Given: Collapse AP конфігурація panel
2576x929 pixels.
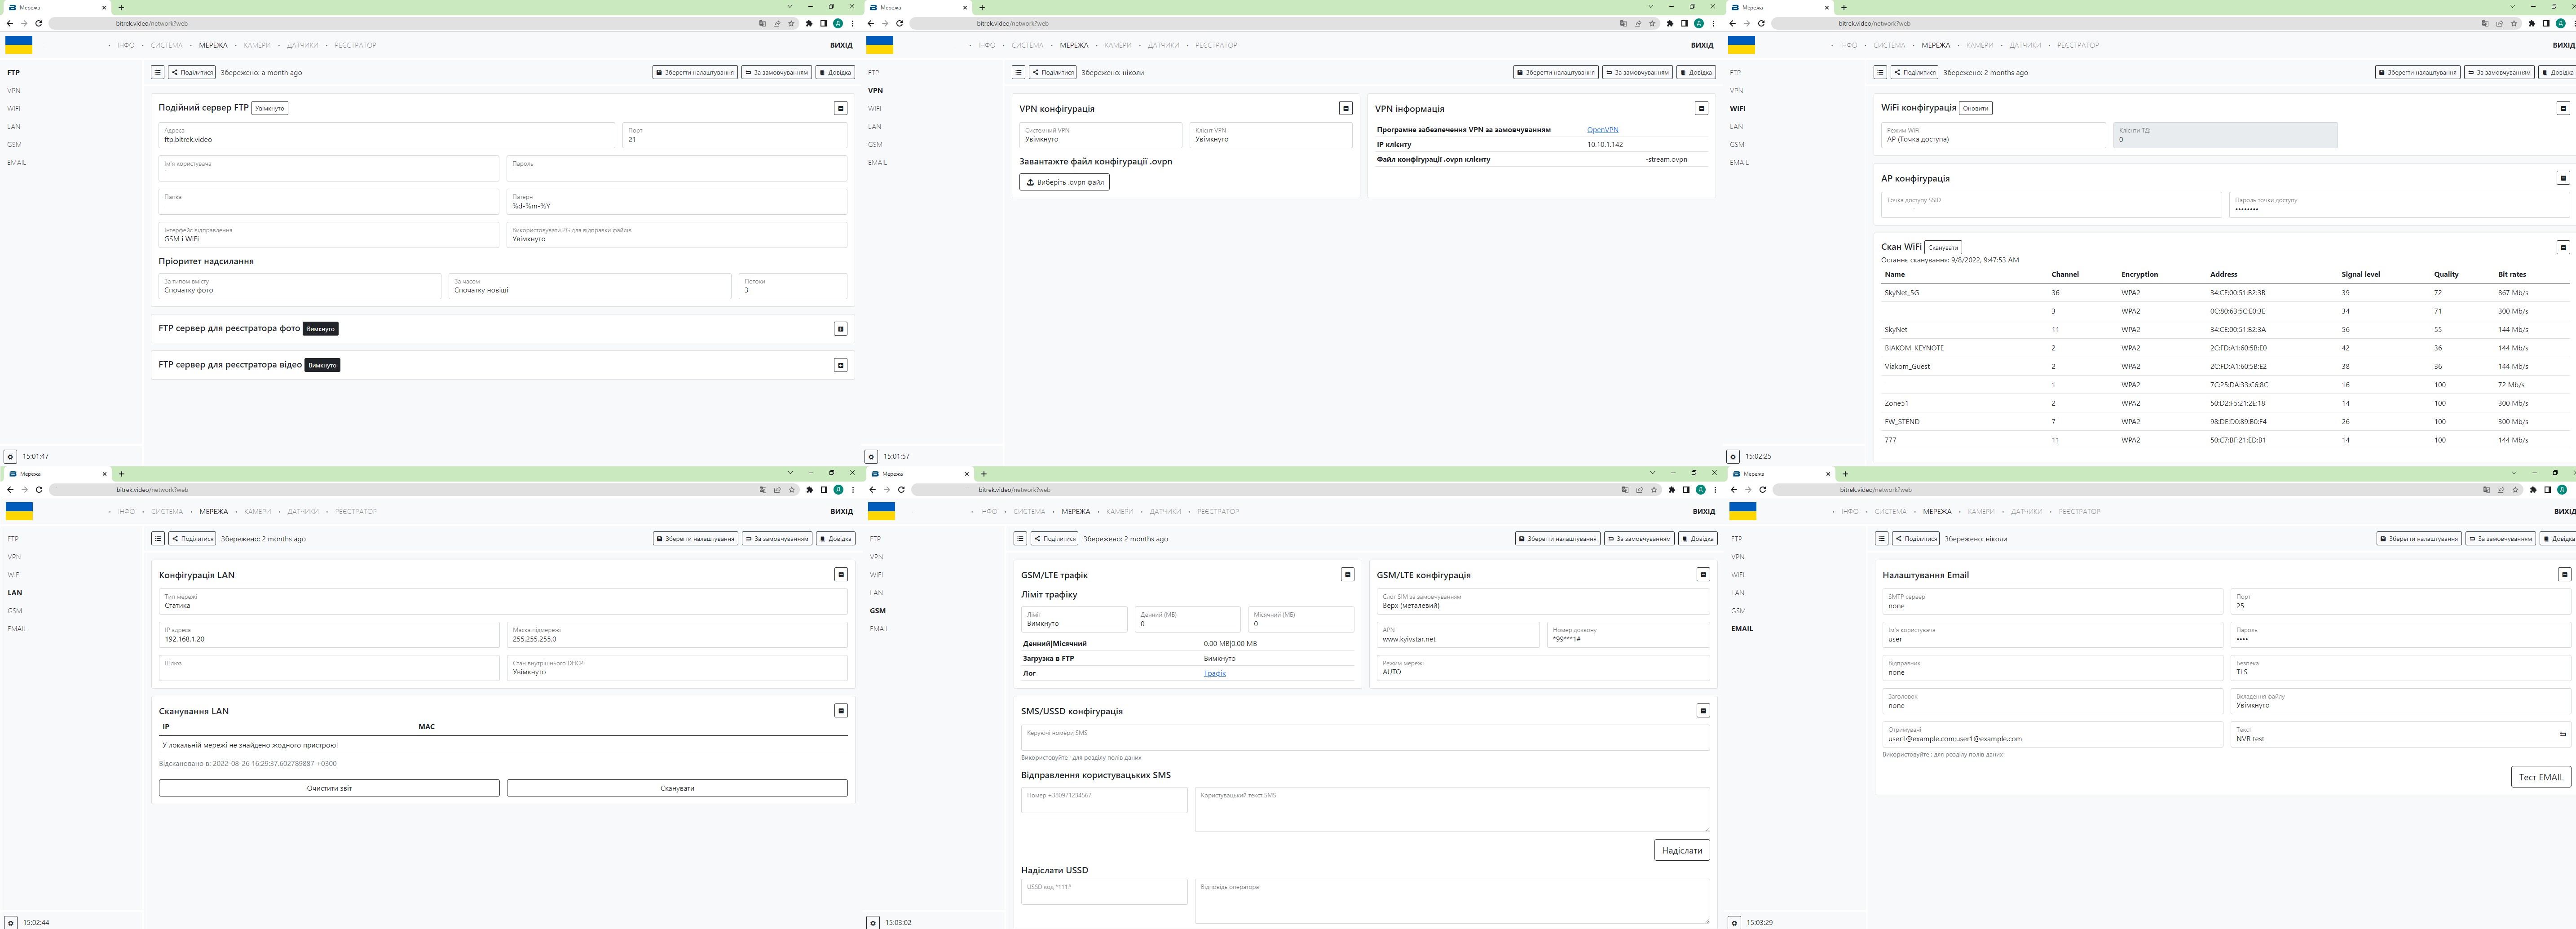Looking at the screenshot, I should click(2563, 178).
